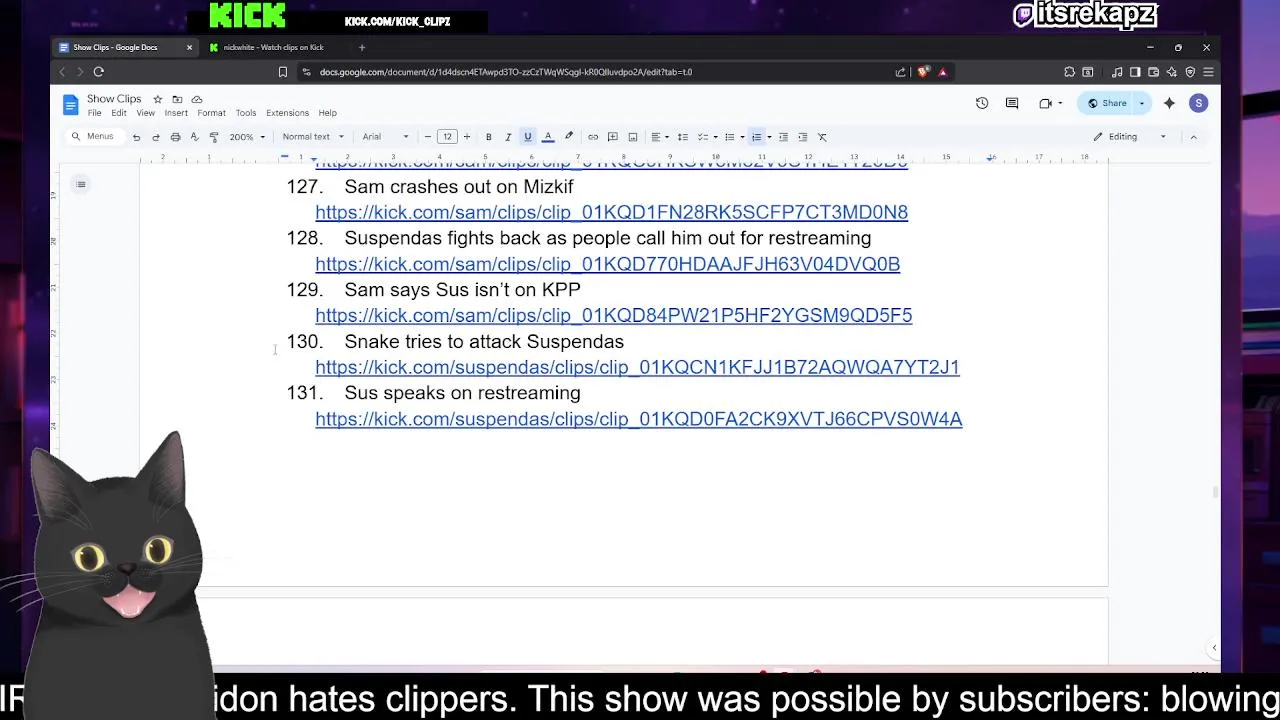Open Brave shields lion icon
The height and width of the screenshot is (720, 1280).
pyautogui.click(x=922, y=72)
